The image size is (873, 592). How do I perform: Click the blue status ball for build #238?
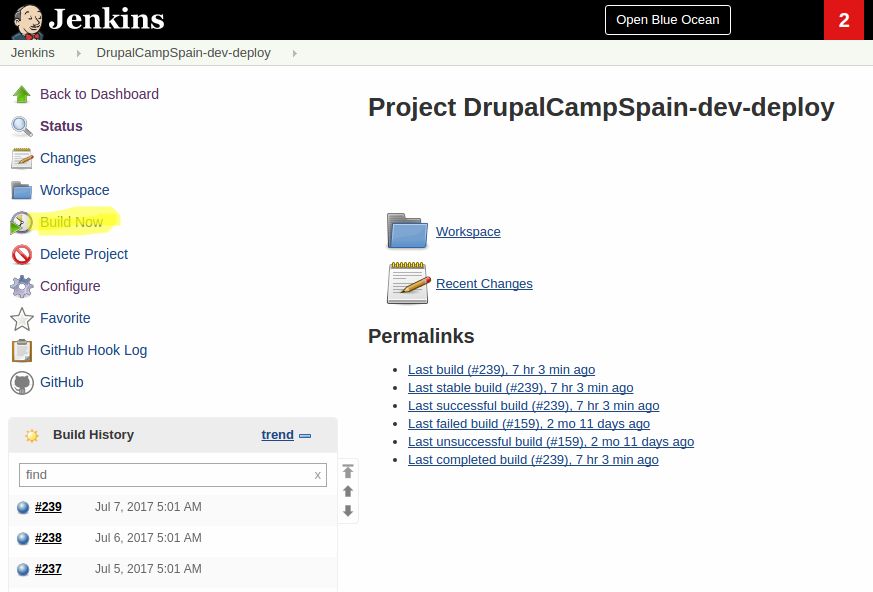(x=23, y=539)
